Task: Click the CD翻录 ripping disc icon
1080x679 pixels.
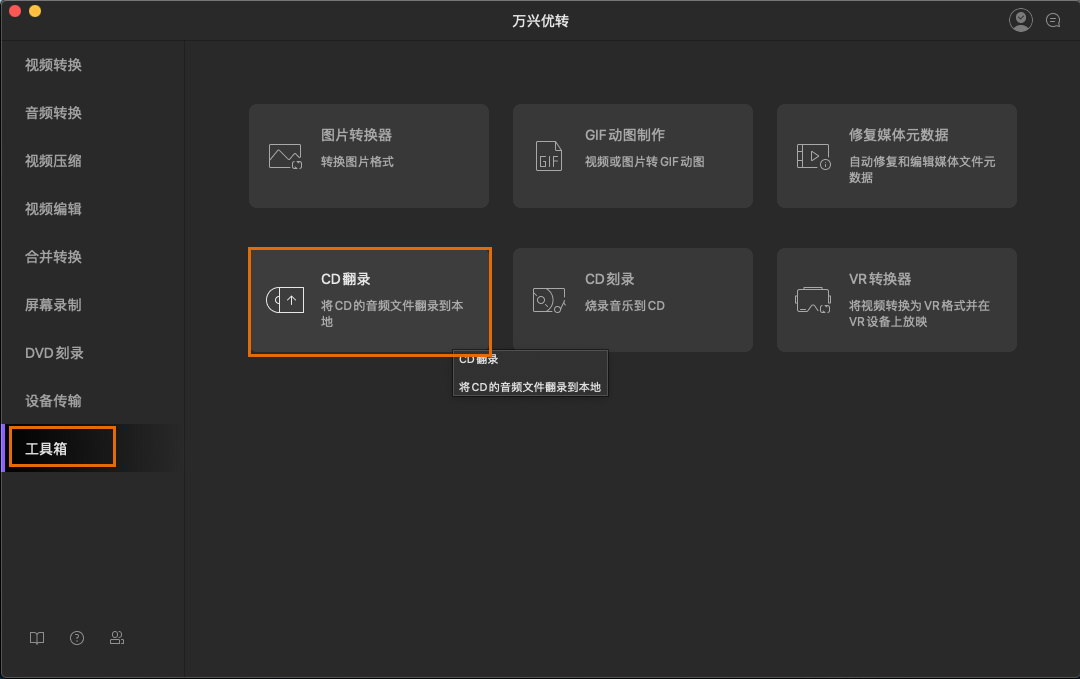Action: (285, 299)
